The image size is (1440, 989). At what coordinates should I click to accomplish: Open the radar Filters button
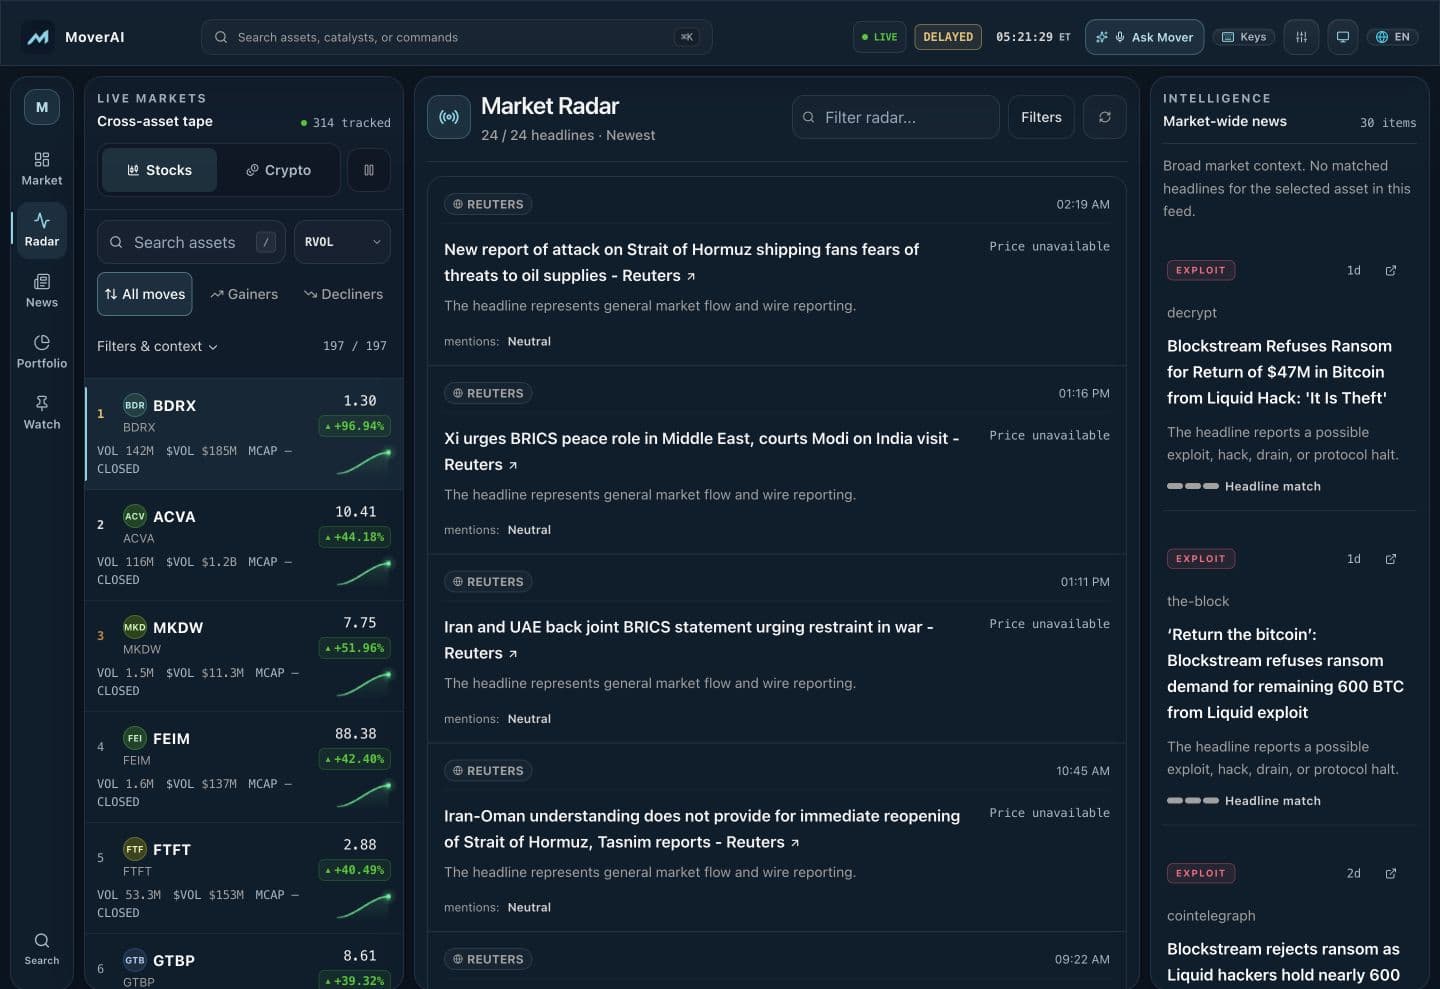[x=1041, y=117]
